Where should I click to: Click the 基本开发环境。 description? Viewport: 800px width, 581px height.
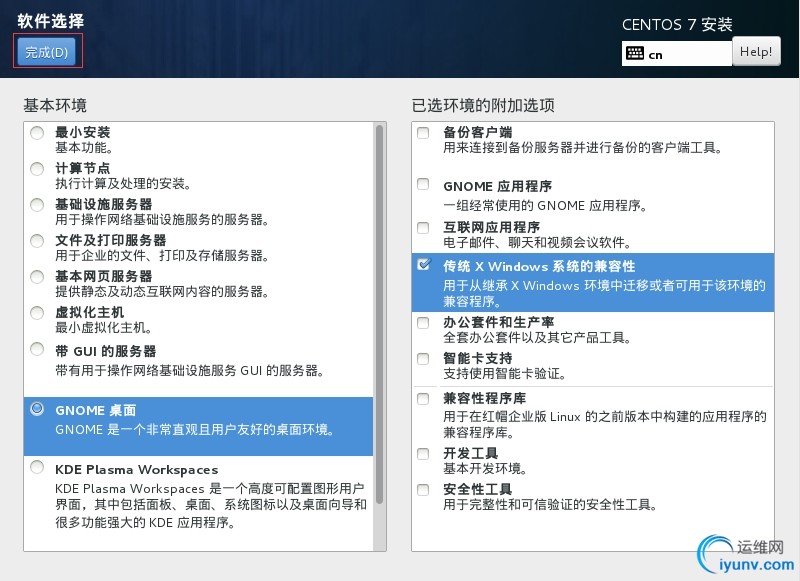(x=485, y=468)
